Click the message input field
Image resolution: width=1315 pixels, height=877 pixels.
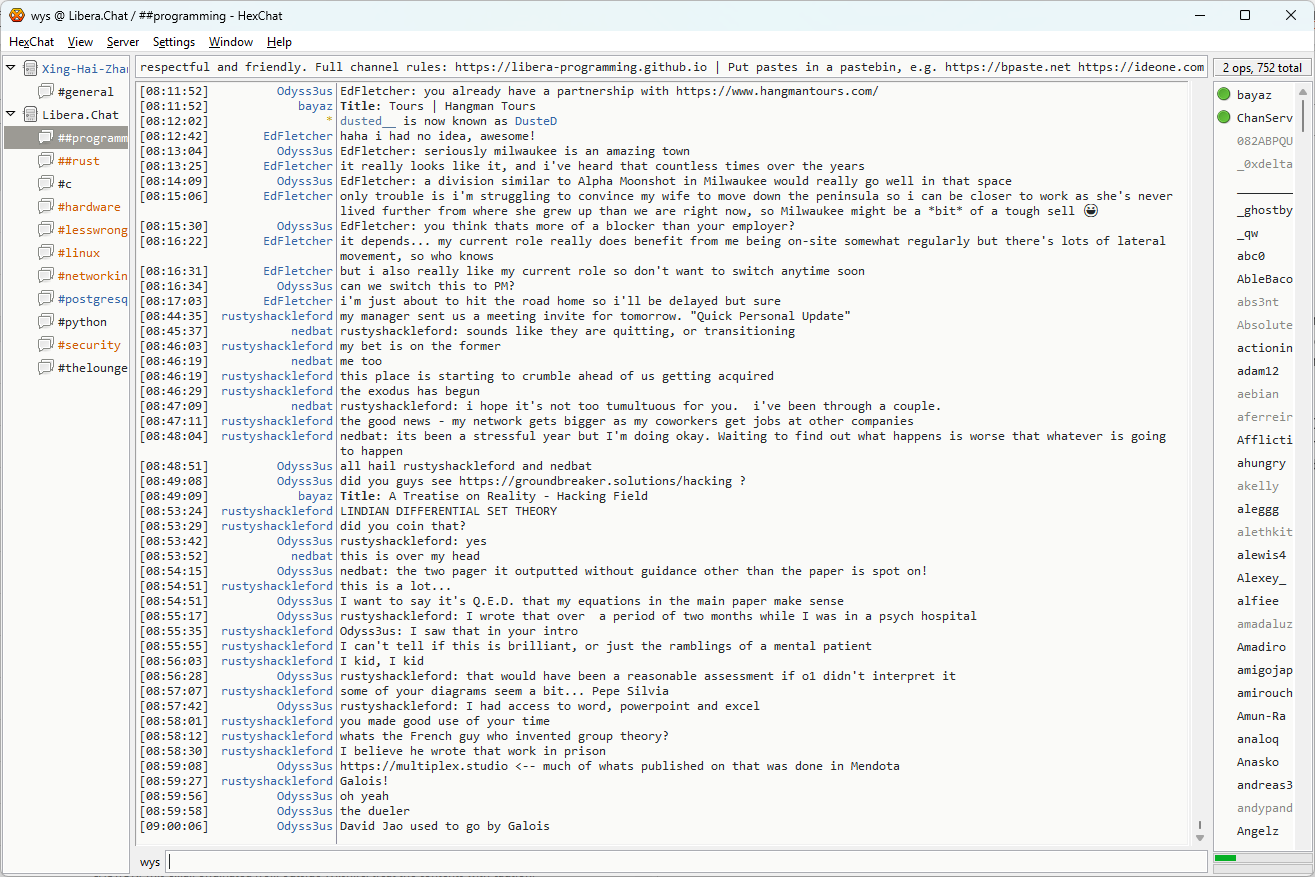click(x=686, y=862)
